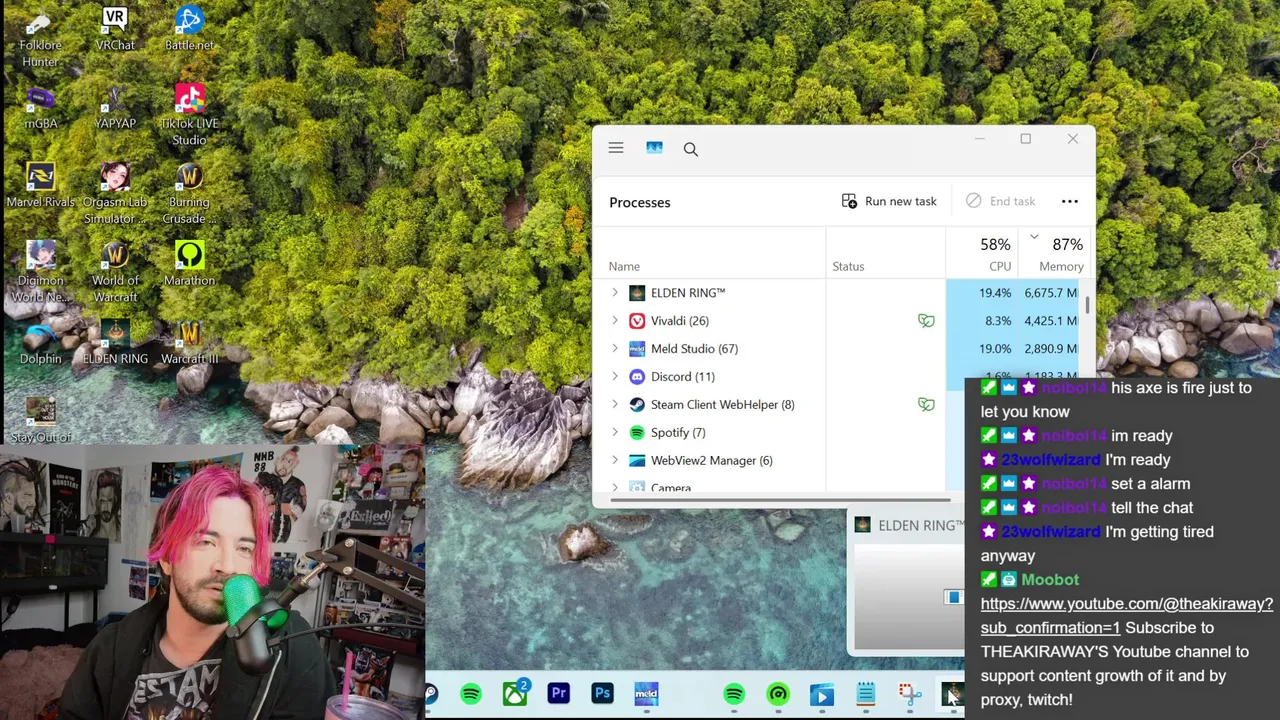Click the Task Manager search icon

click(x=690, y=149)
